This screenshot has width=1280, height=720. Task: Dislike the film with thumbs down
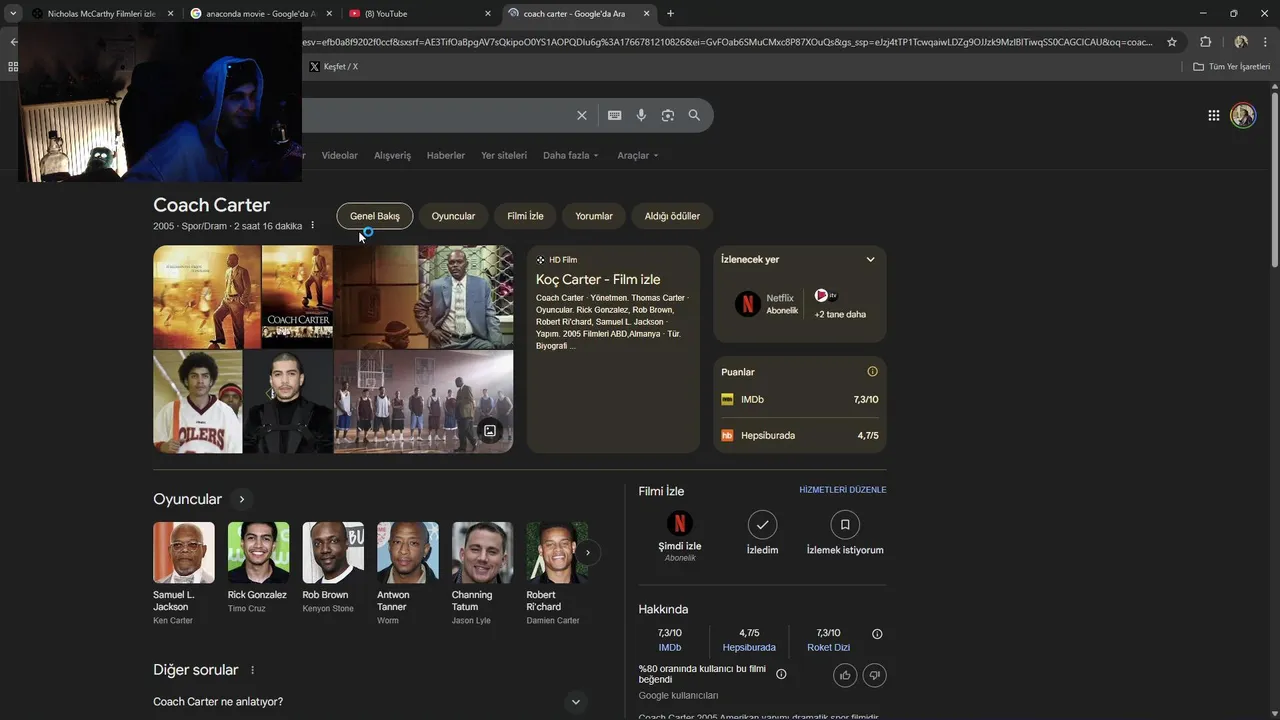coord(874,675)
